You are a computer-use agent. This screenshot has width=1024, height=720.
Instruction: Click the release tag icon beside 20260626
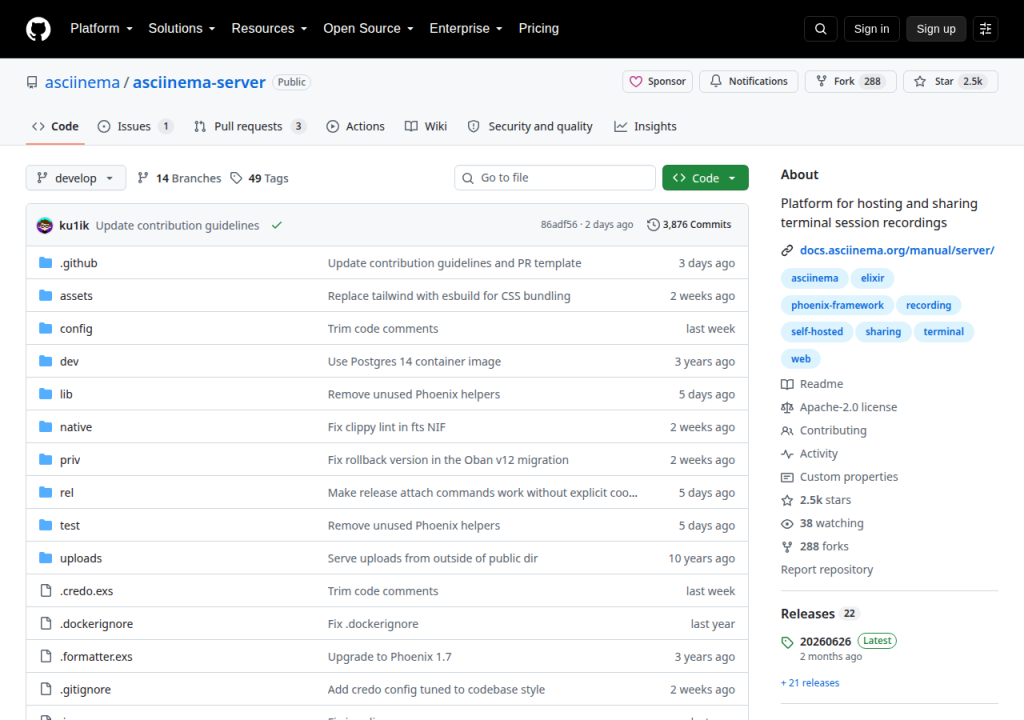pos(787,642)
